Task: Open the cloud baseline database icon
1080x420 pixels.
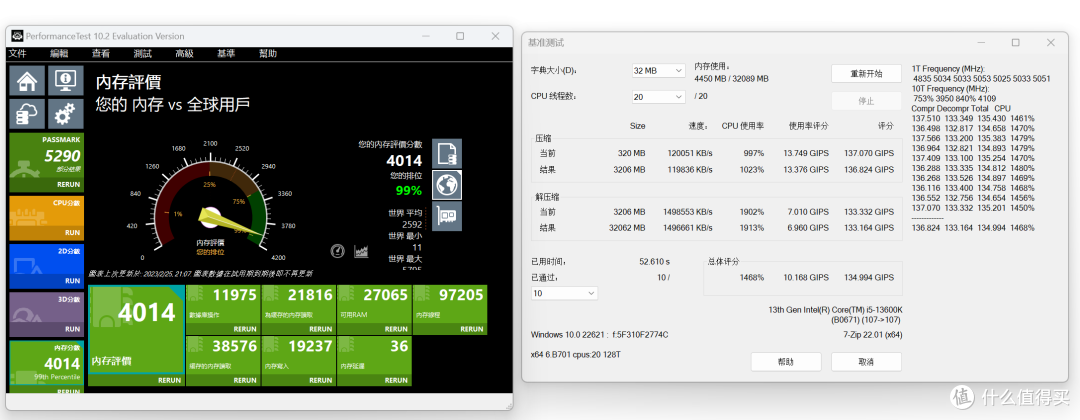Action: [x=28, y=113]
